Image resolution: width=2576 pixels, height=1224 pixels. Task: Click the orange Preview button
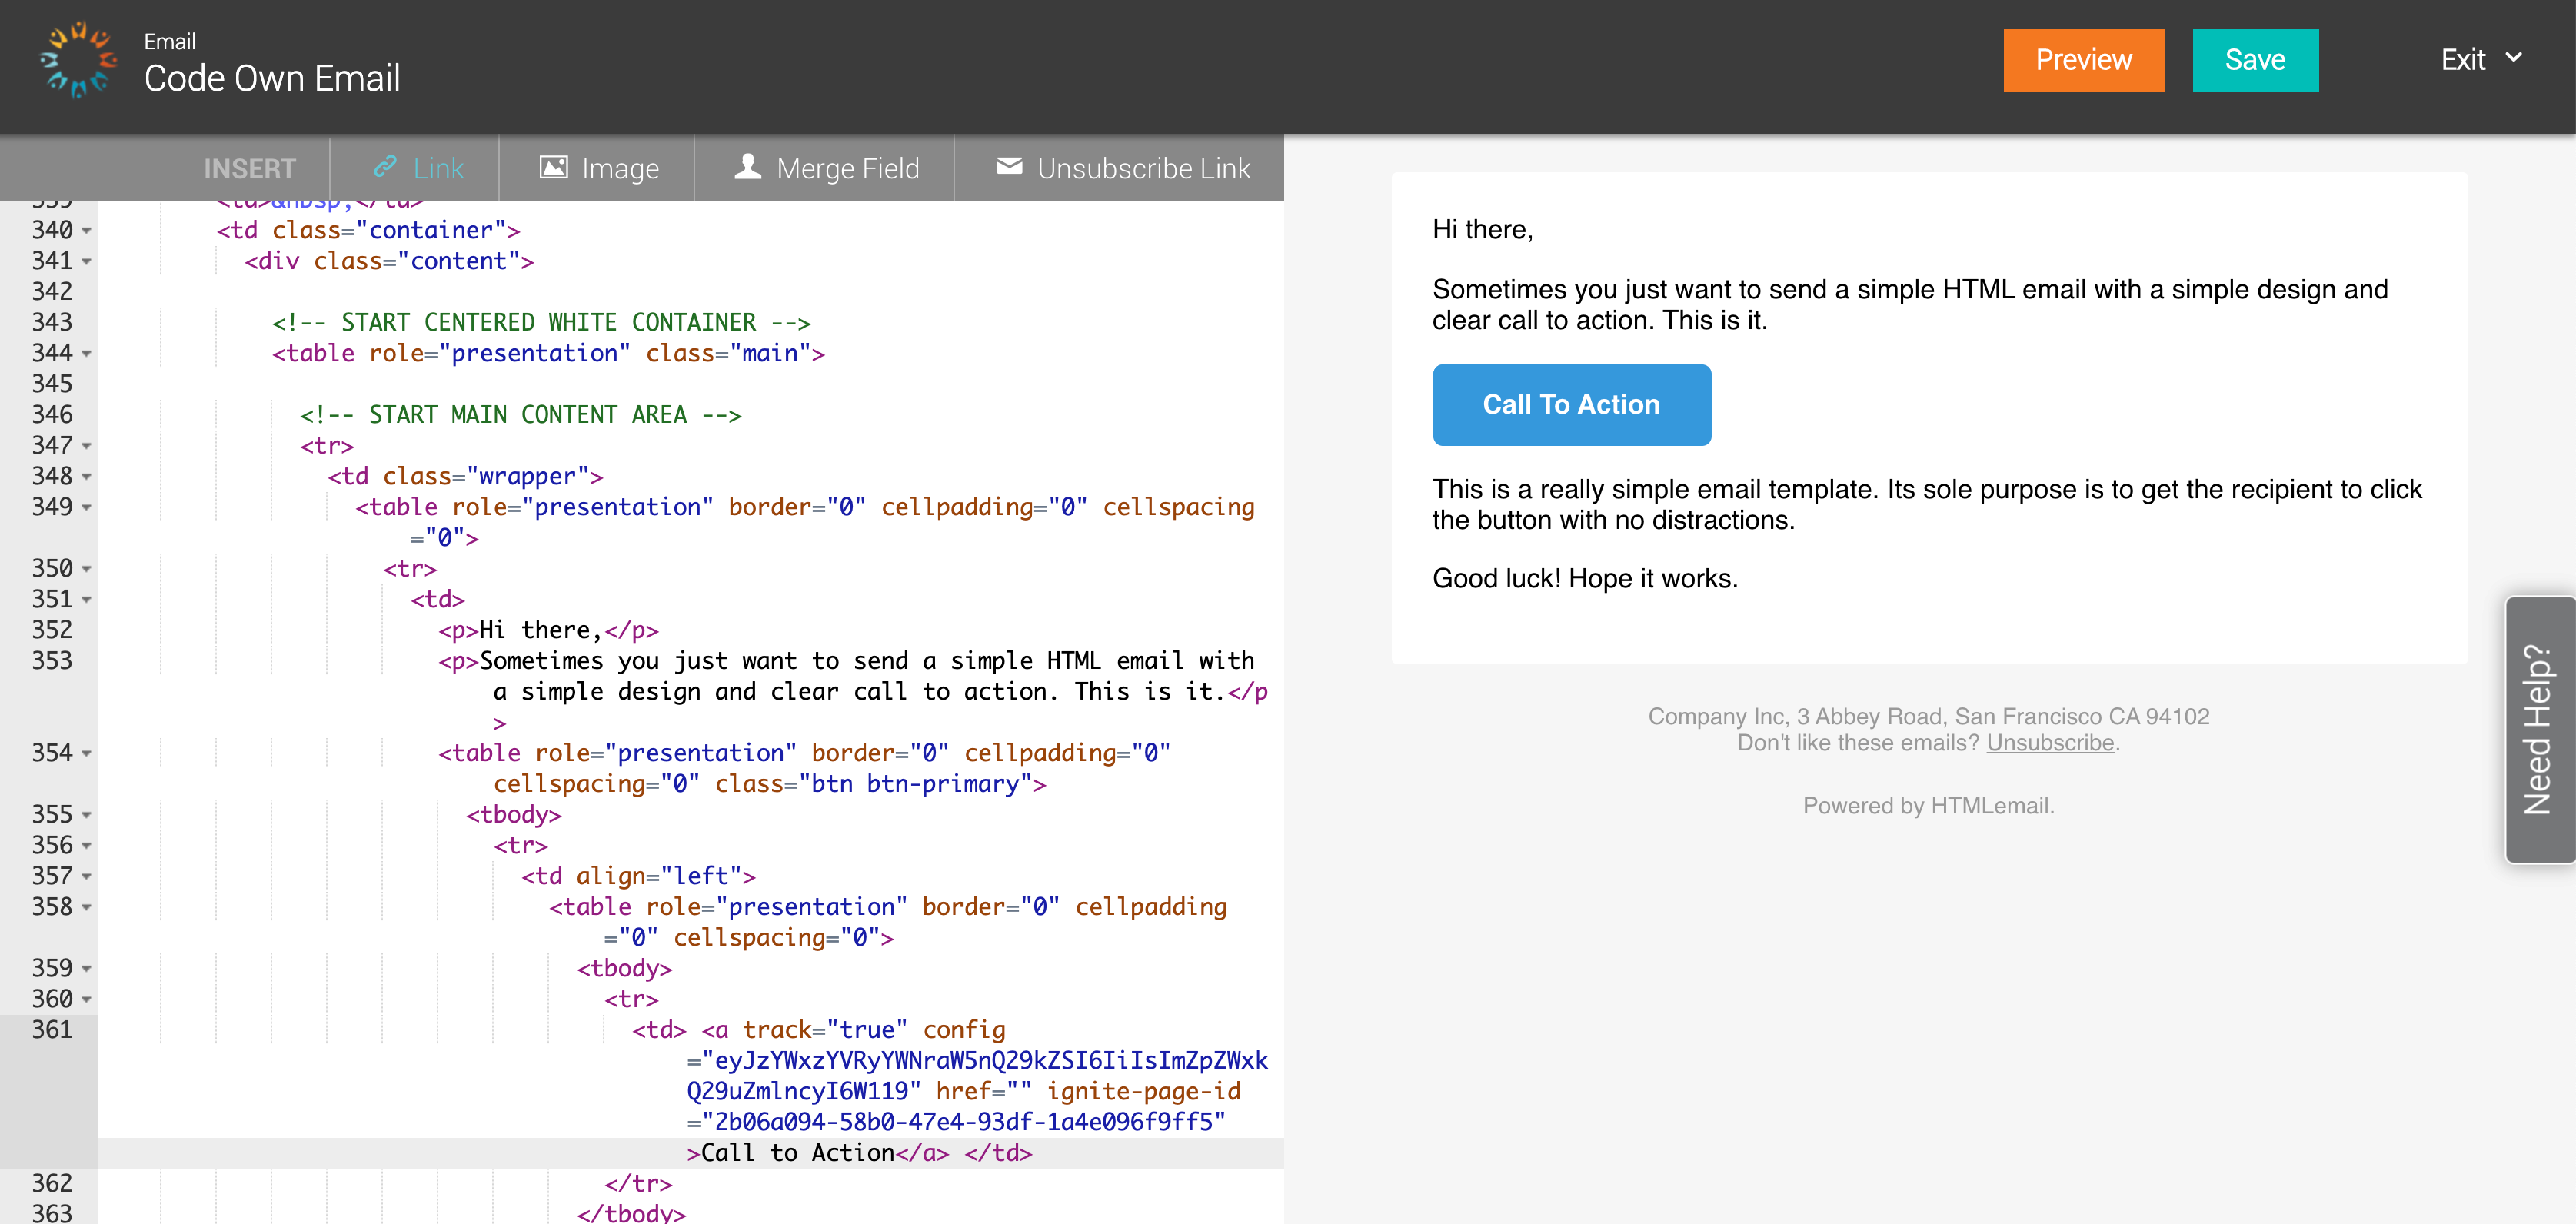pos(2083,60)
